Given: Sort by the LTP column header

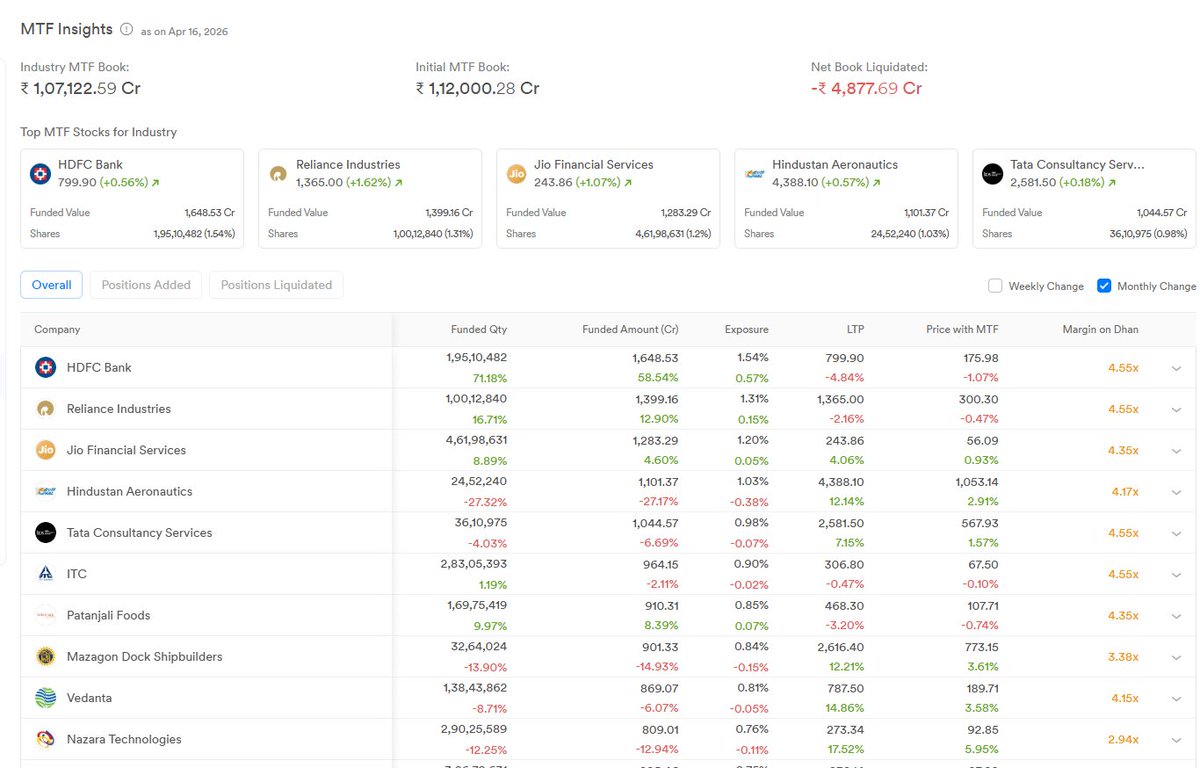Looking at the screenshot, I should pos(854,329).
